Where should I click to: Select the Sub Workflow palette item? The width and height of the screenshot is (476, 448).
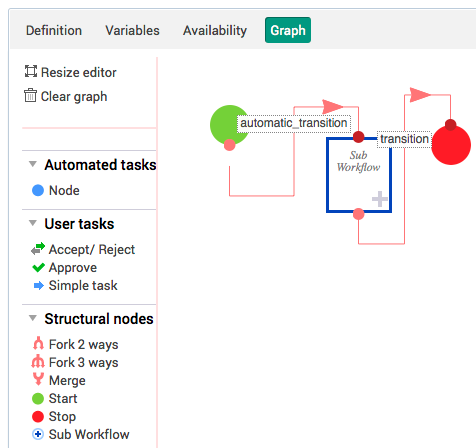80,434
